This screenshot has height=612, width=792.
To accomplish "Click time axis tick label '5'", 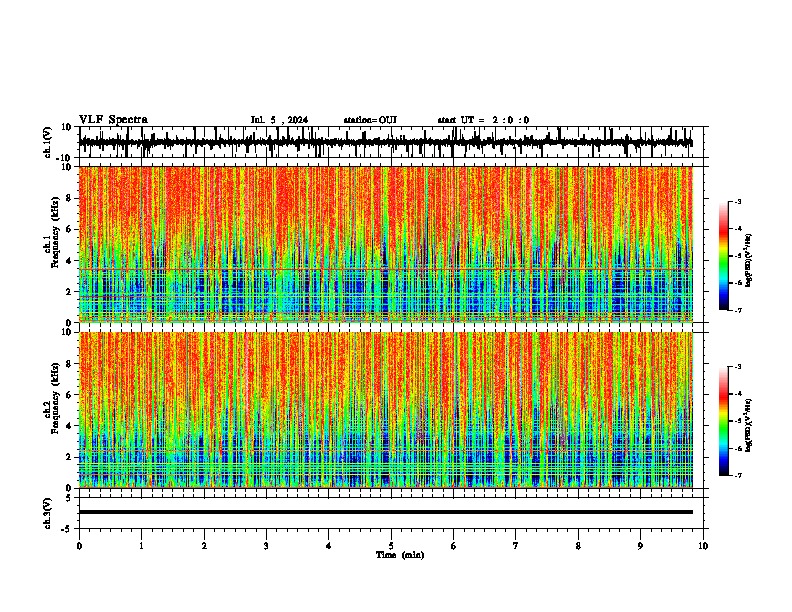I will coord(391,546).
